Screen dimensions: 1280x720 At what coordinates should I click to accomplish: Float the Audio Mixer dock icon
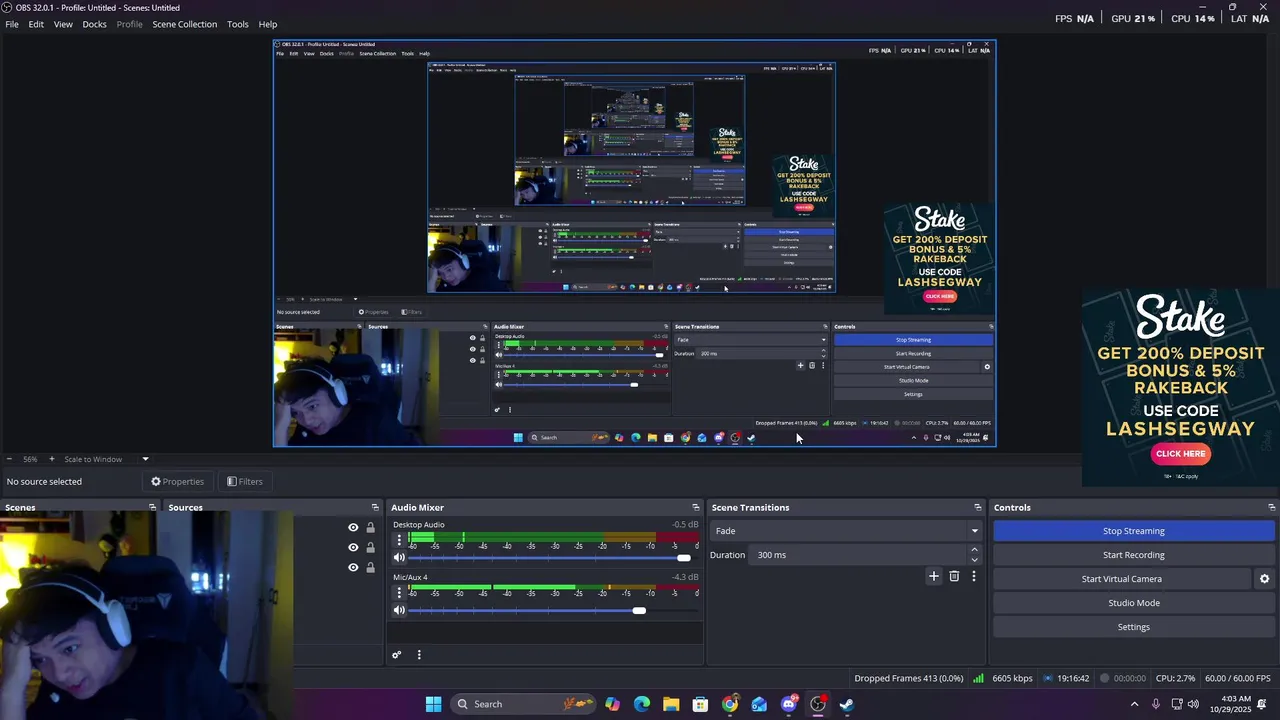click(696, 508)
